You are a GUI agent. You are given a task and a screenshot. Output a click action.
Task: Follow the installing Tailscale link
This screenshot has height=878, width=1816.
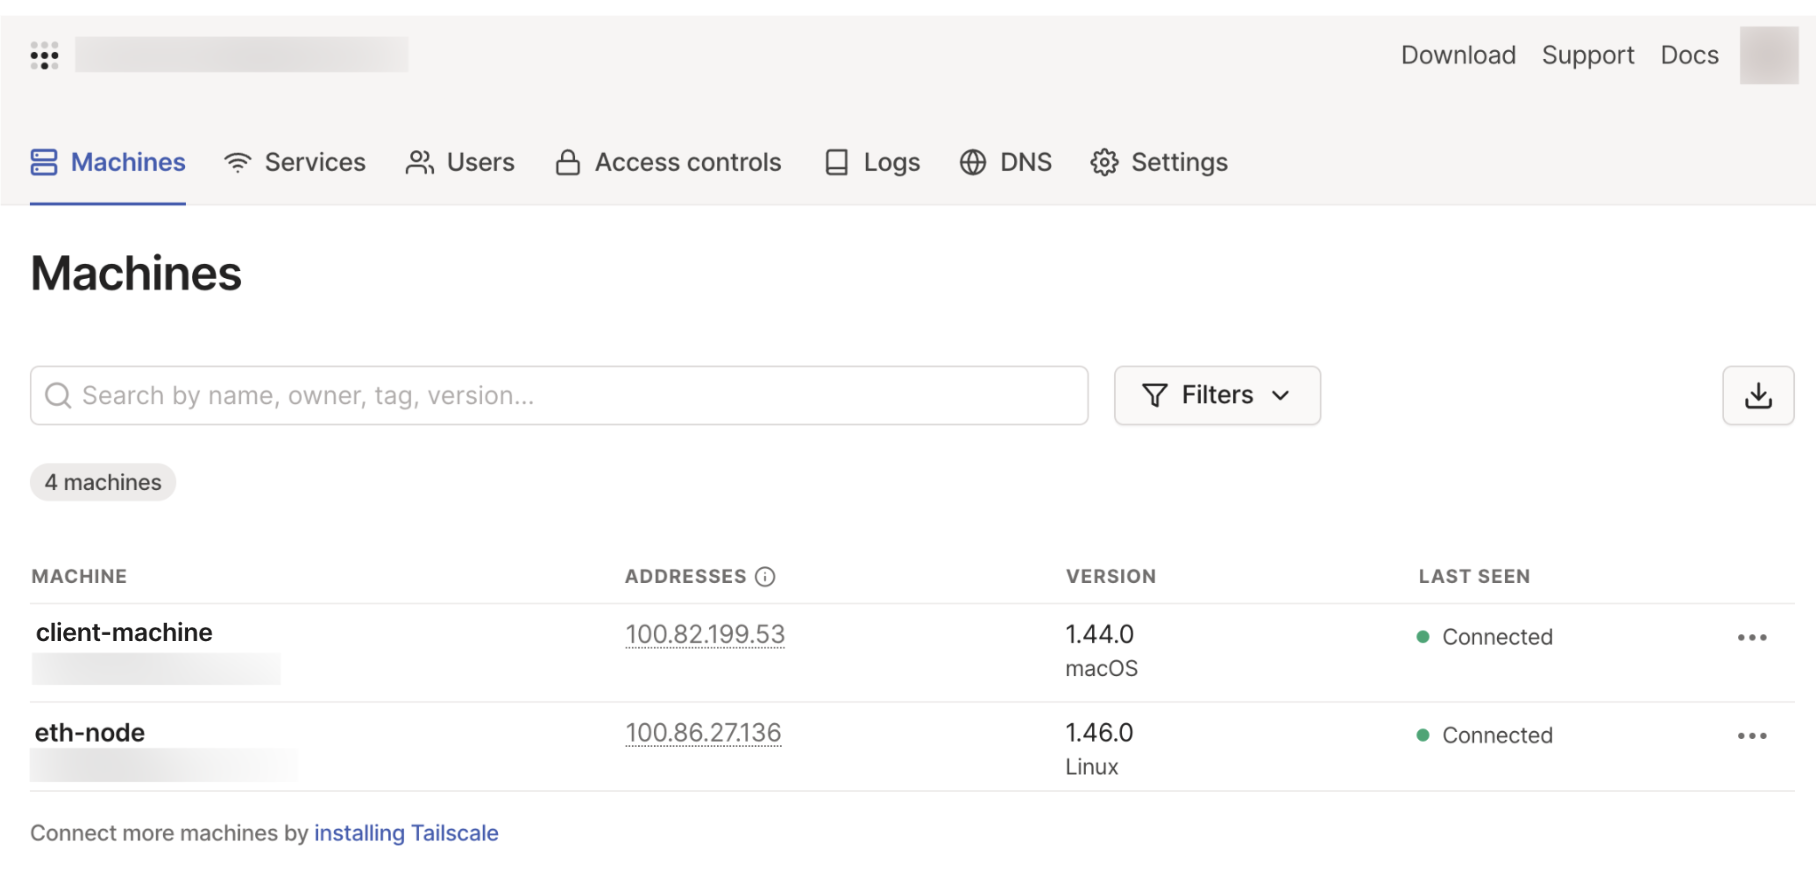(x=406, y=833)
